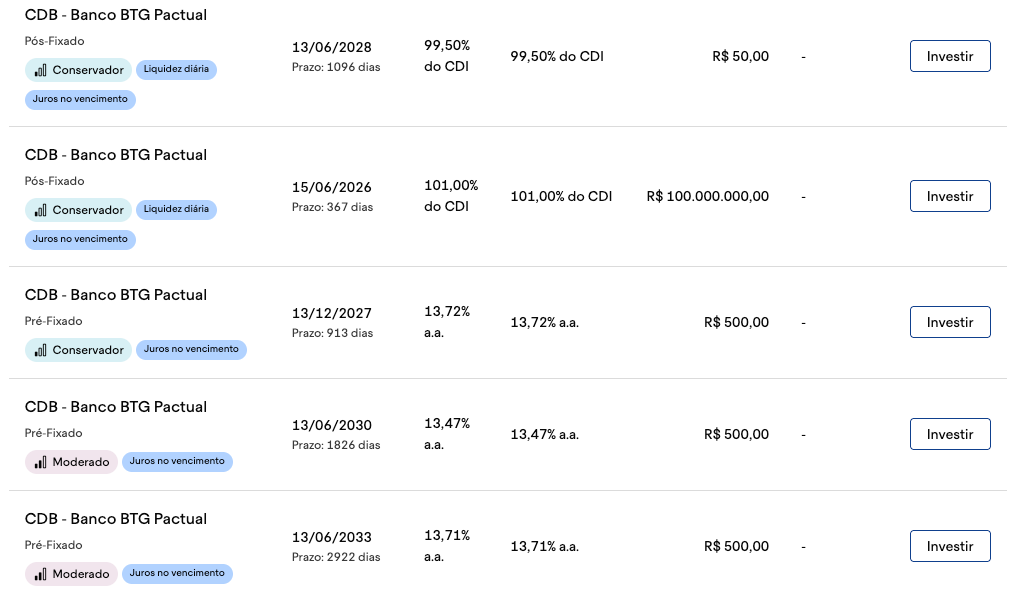Click Investir for the 13/12/2027 CDB
Screen dimensions: 1020x594
coord(950,322)
